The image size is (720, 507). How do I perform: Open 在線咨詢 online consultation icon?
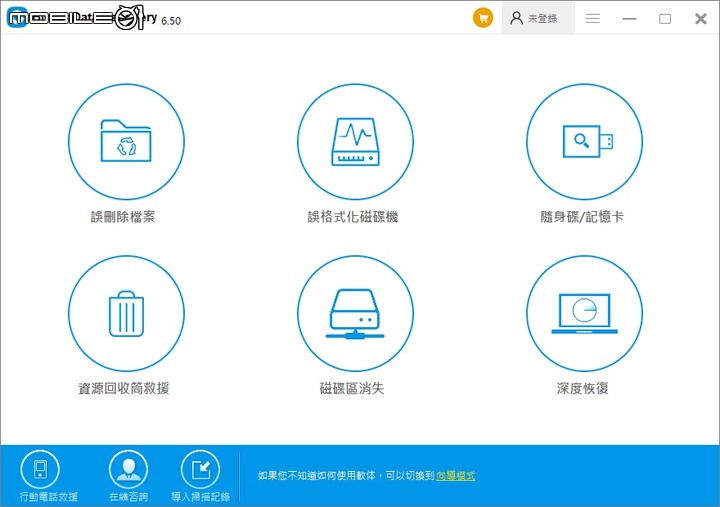click(x=129, y=469)
